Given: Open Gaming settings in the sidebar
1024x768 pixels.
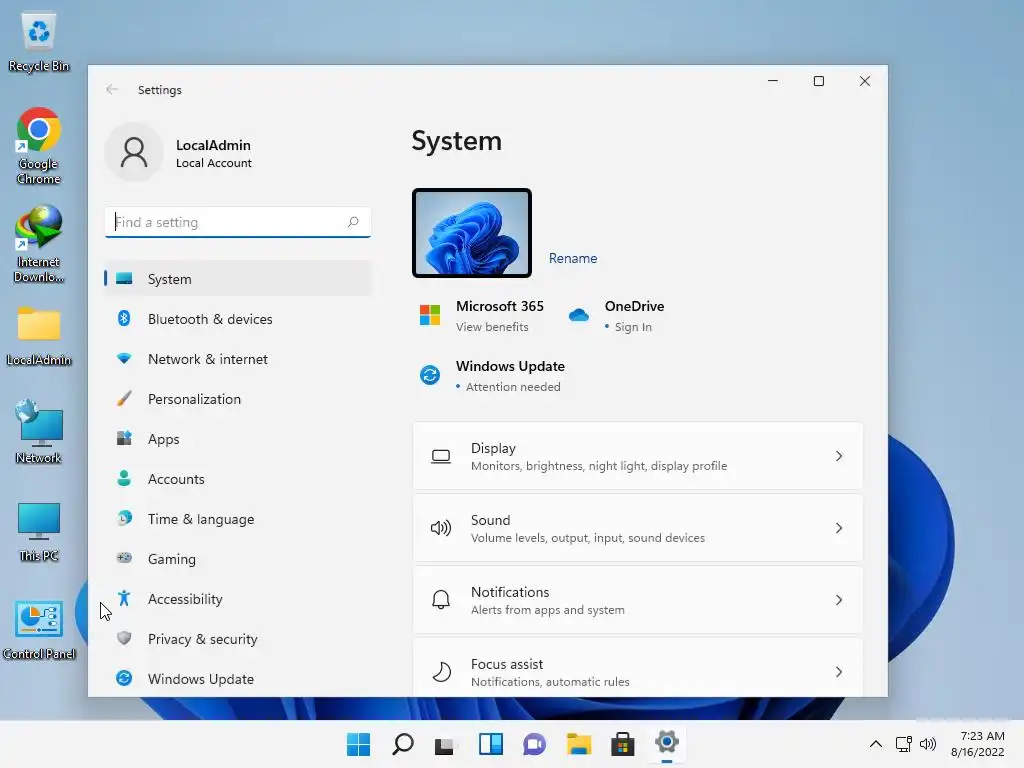Looking at the screenshot, I should 238,558.
